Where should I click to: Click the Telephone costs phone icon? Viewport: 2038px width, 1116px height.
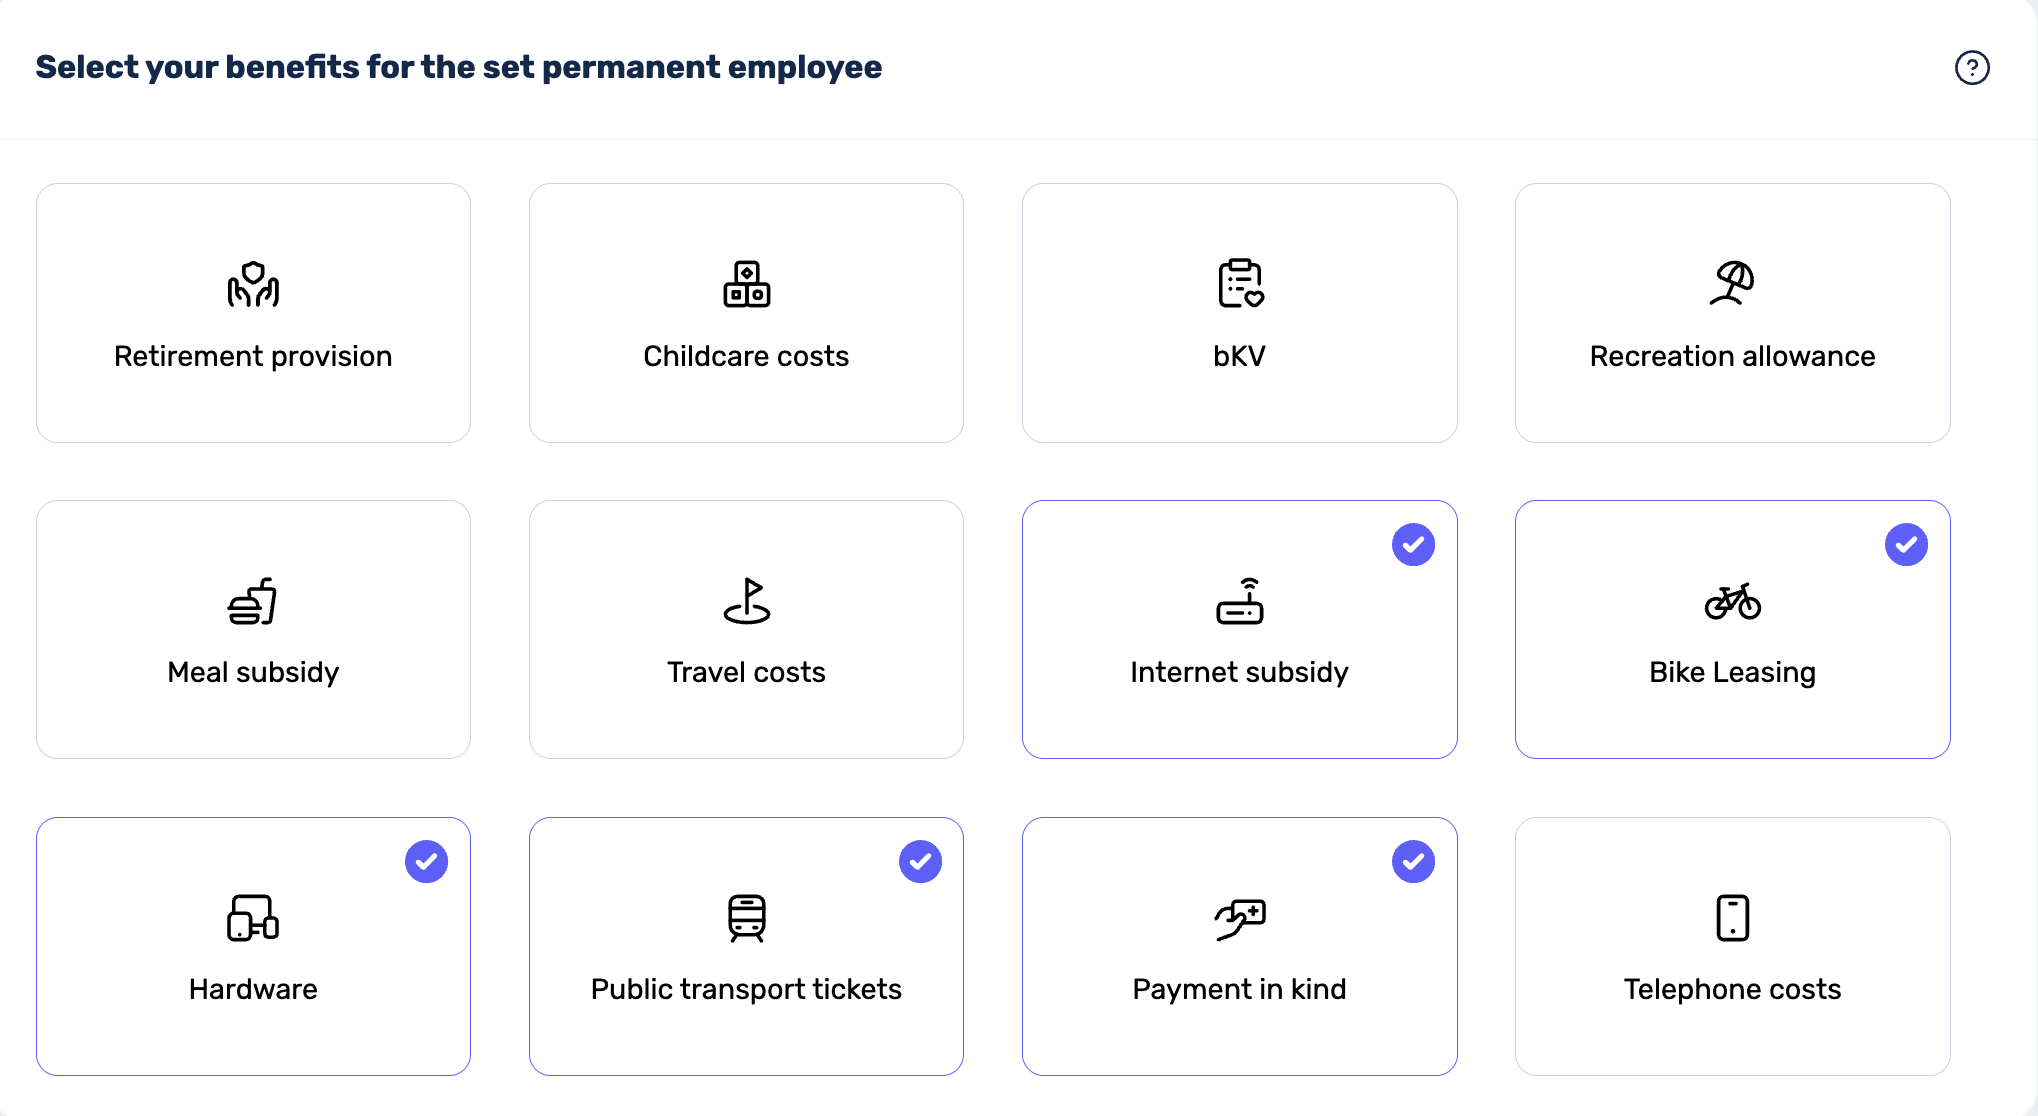coord(1732,918)
